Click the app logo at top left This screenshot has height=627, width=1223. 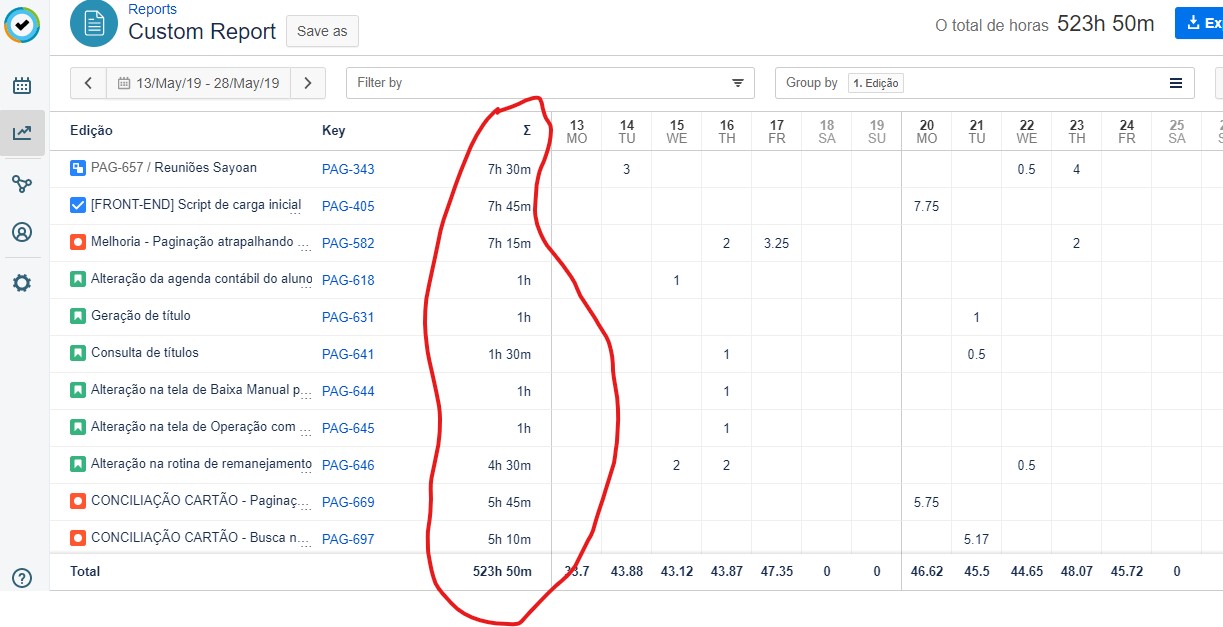[22, 25]
